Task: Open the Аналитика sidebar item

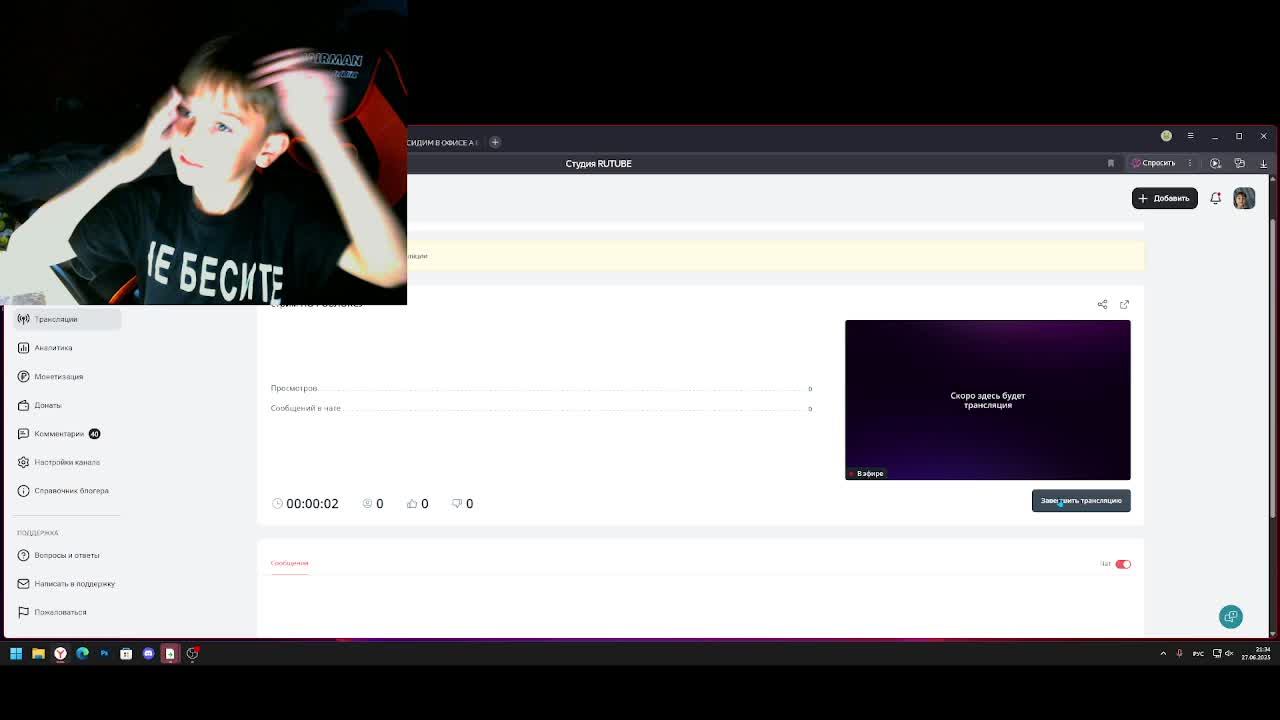Action: click(53, 348)
